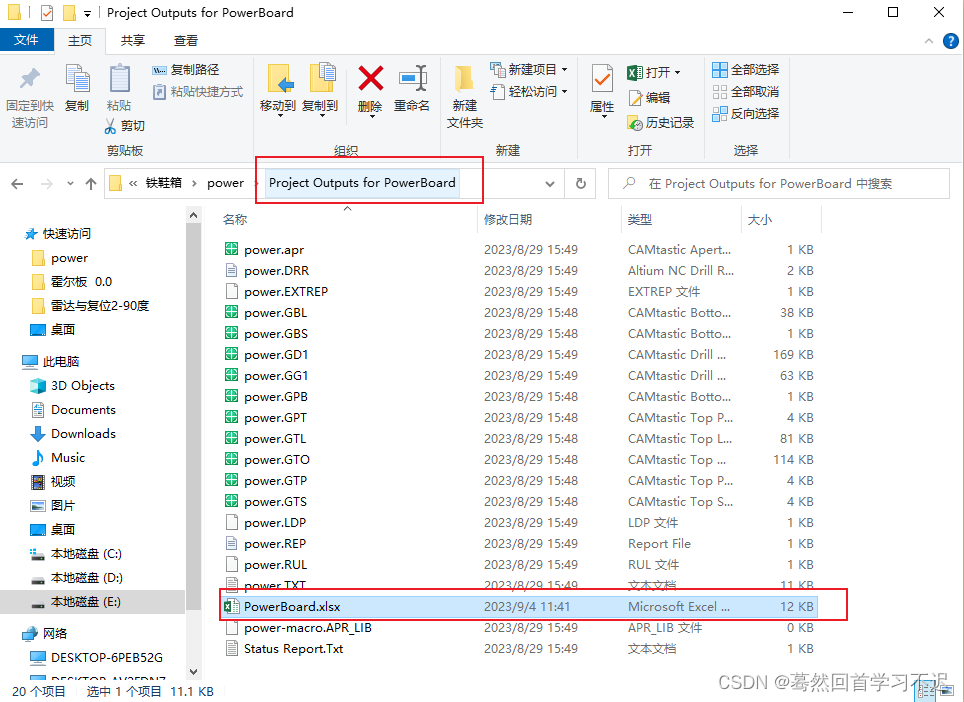
Task: Click the Rename icon in ribbon
Action: pyautogui.click(x=412, y=79)
